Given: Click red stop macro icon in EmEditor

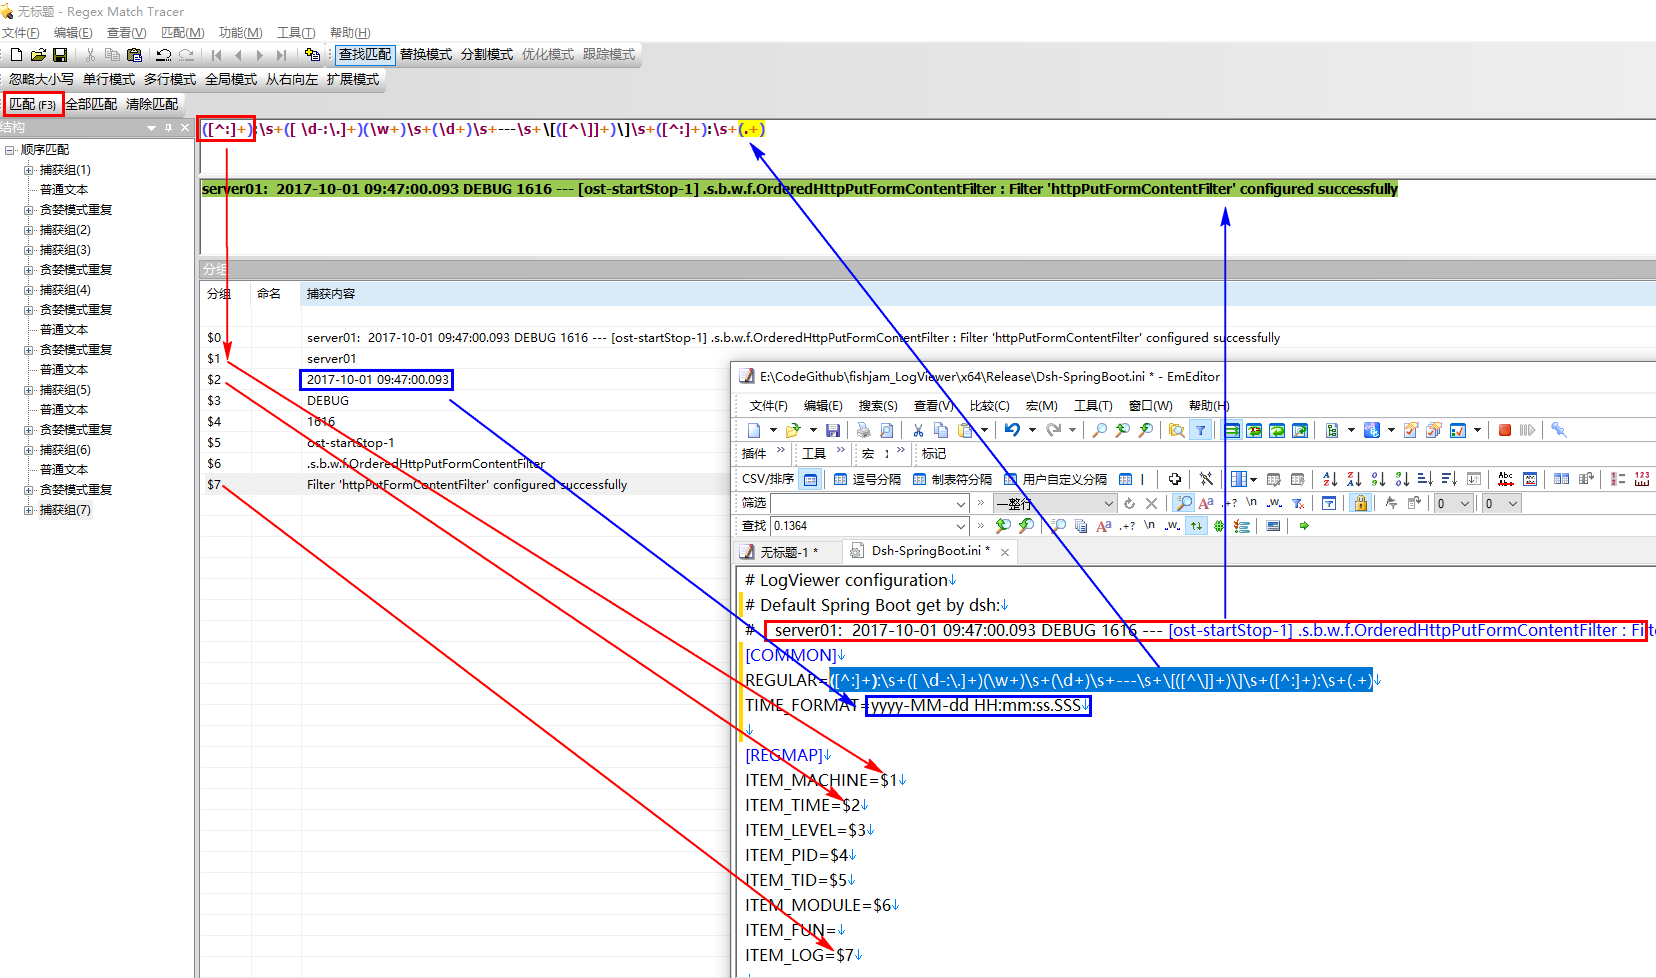Looking at the screenshot, I should pyautogui.click(x=1504, y=430).
